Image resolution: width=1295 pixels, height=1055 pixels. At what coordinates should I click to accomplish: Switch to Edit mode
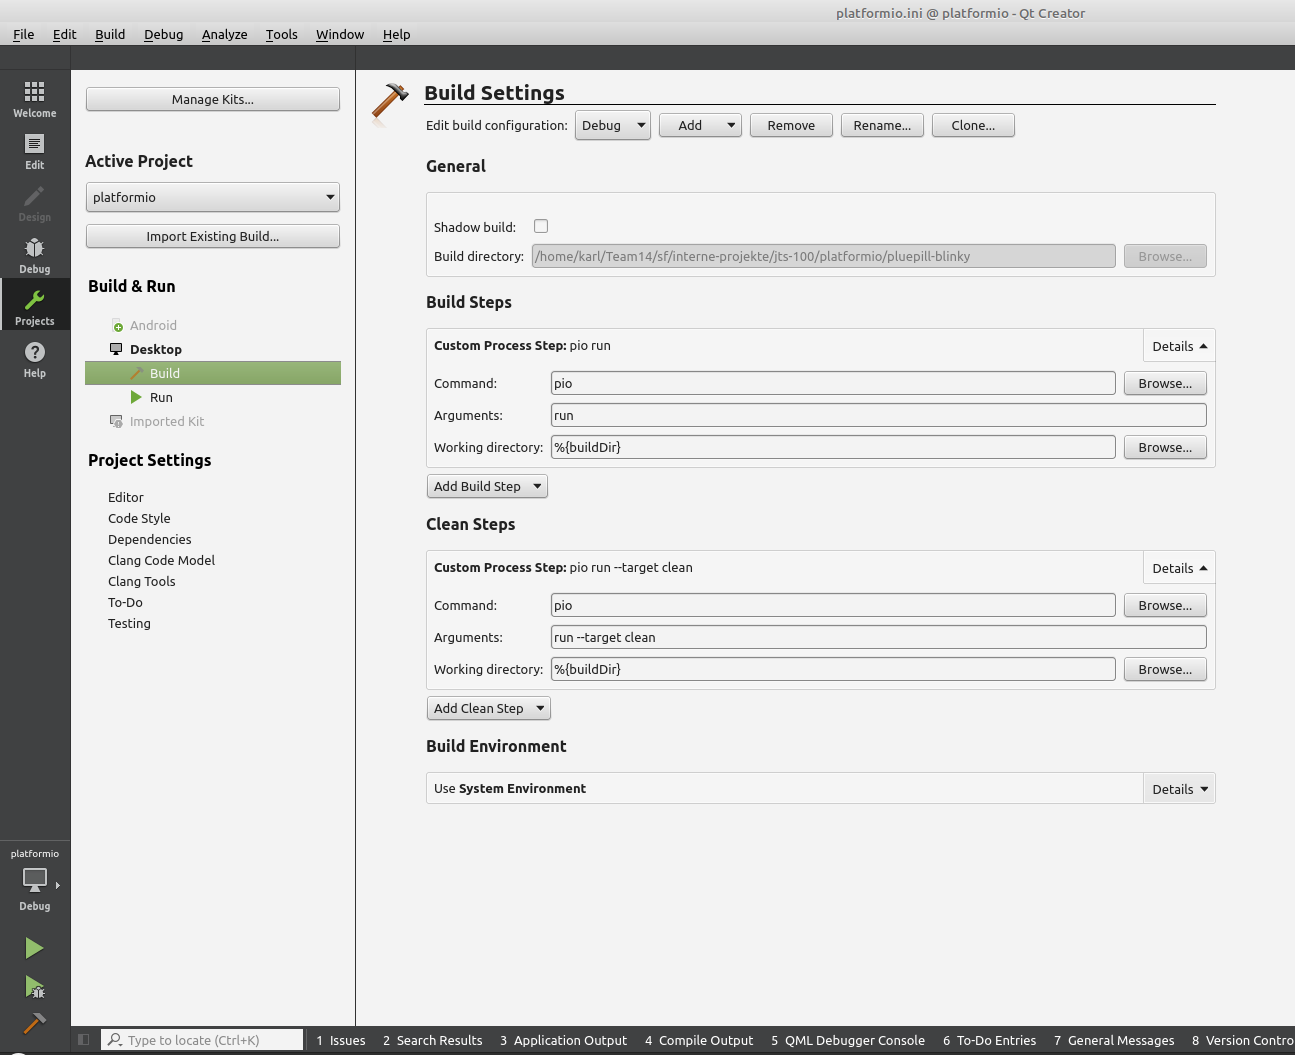coord(34,151)
